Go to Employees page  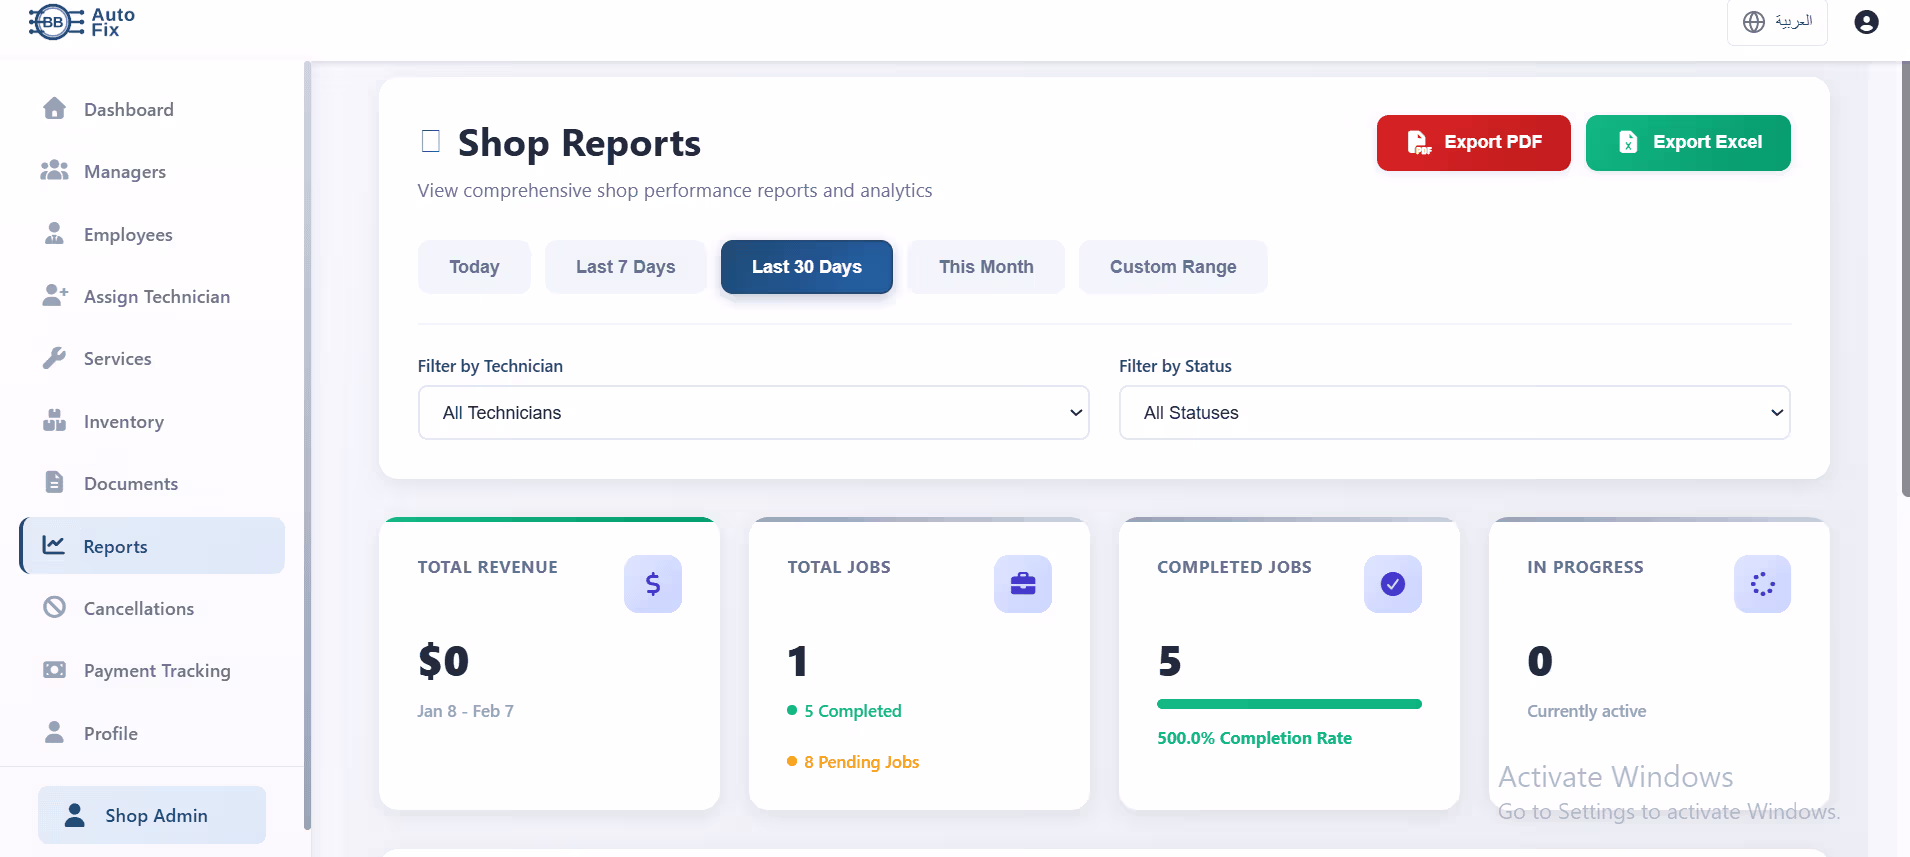coord(152,234)
